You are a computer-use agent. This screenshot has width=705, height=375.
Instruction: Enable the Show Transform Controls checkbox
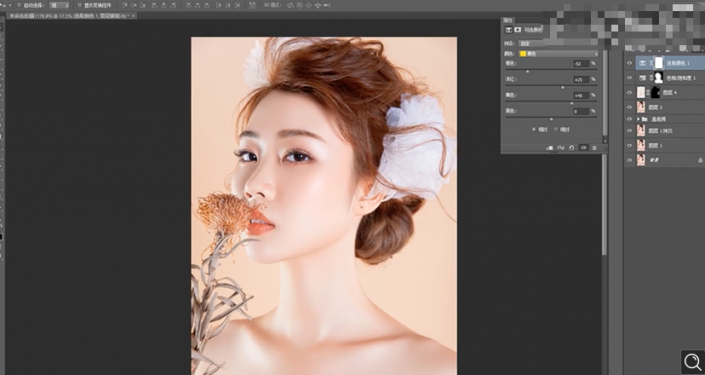click(80, 5)
